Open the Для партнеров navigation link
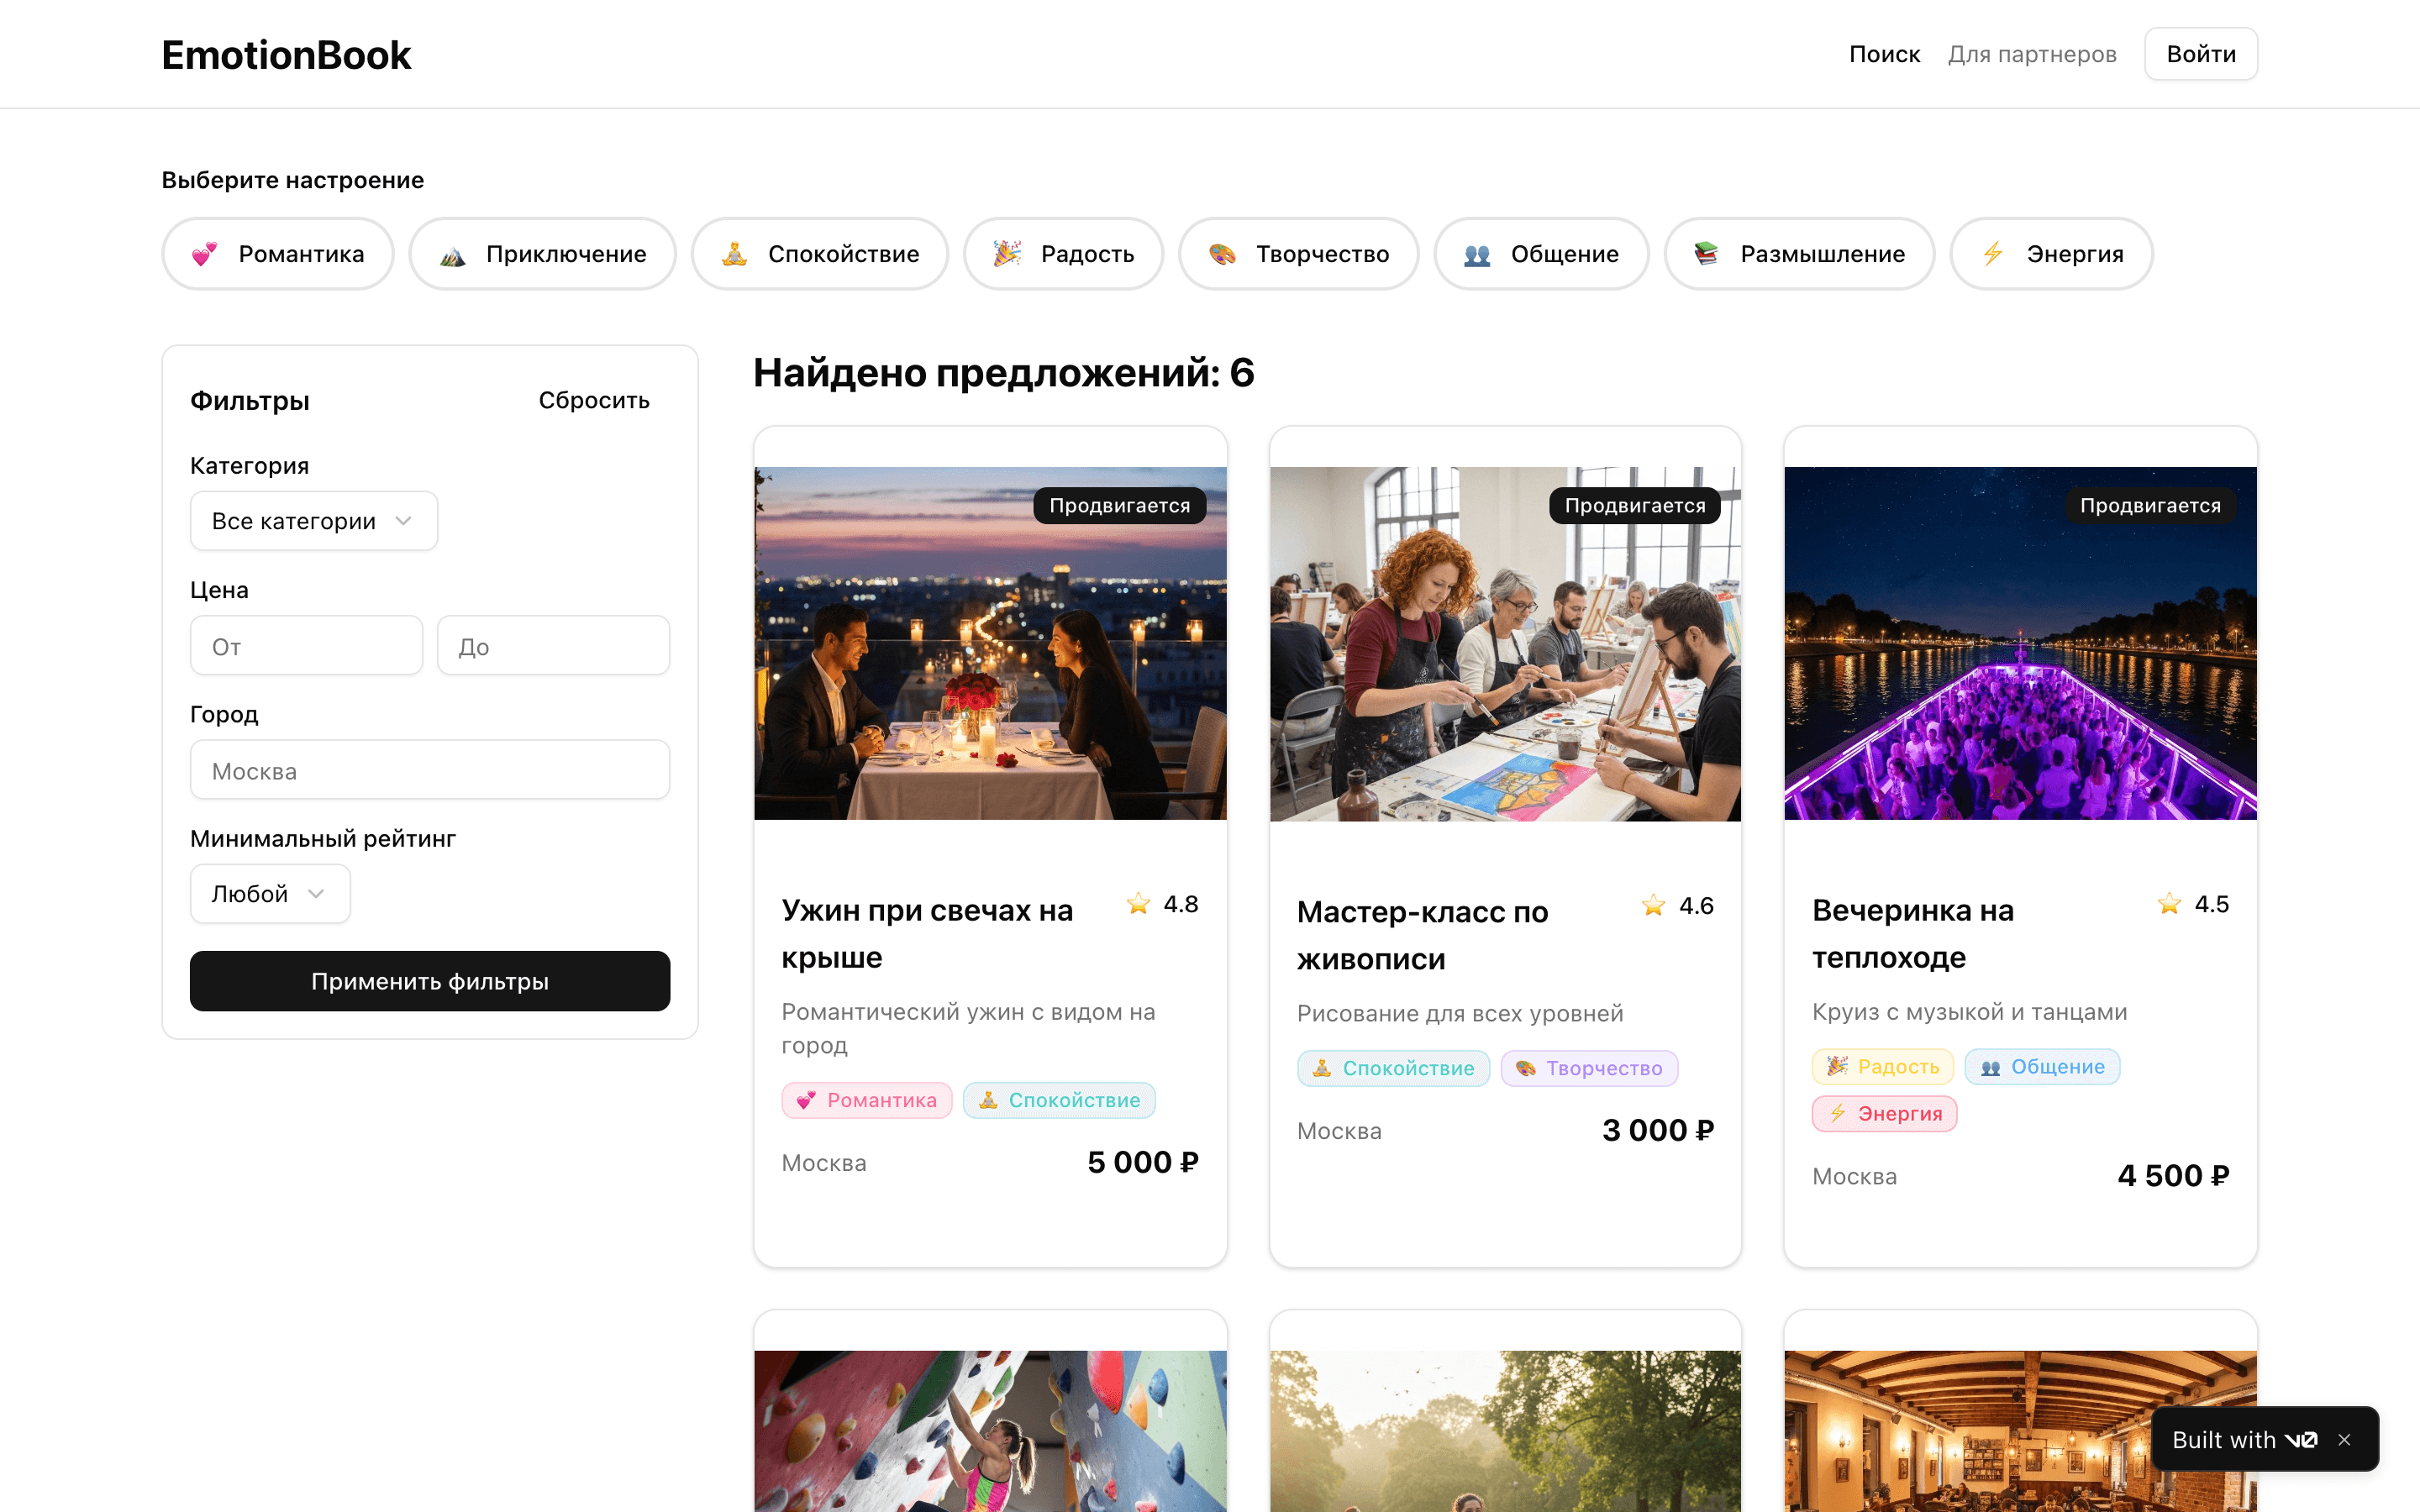 (2032, 54)
